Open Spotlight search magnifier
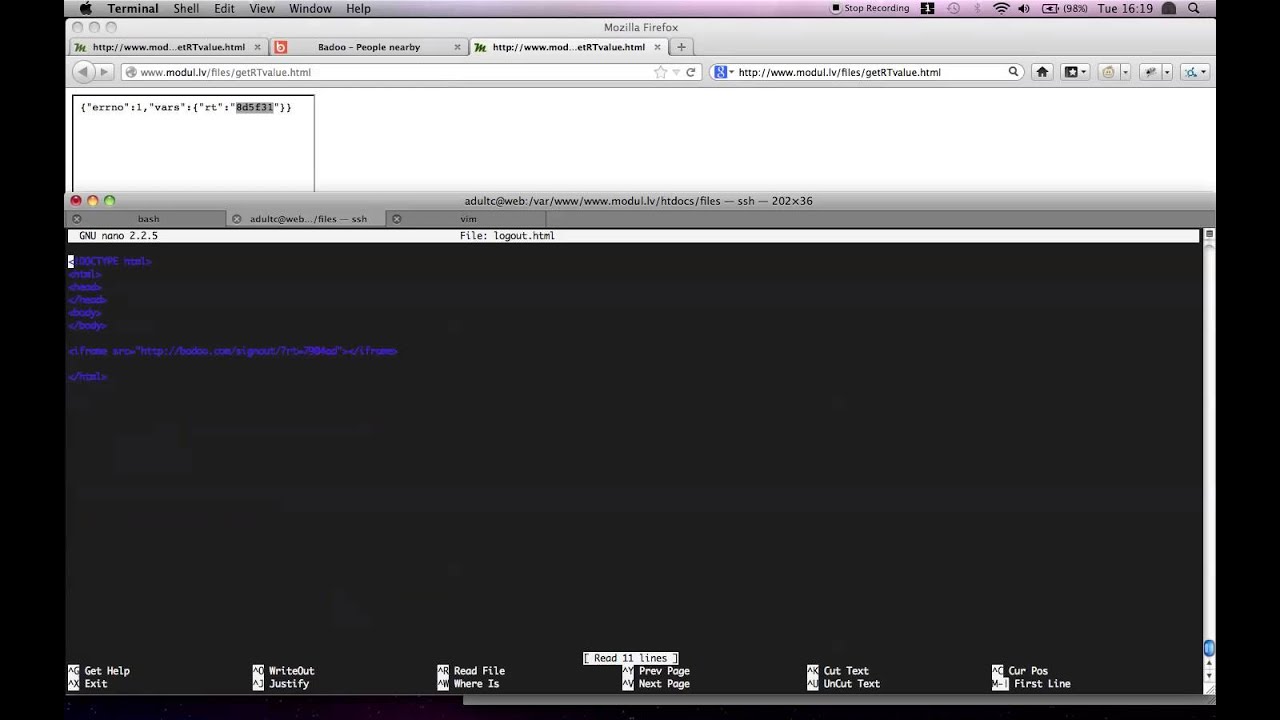This screenshot has width=1280, height=720. pos(1193,8)
